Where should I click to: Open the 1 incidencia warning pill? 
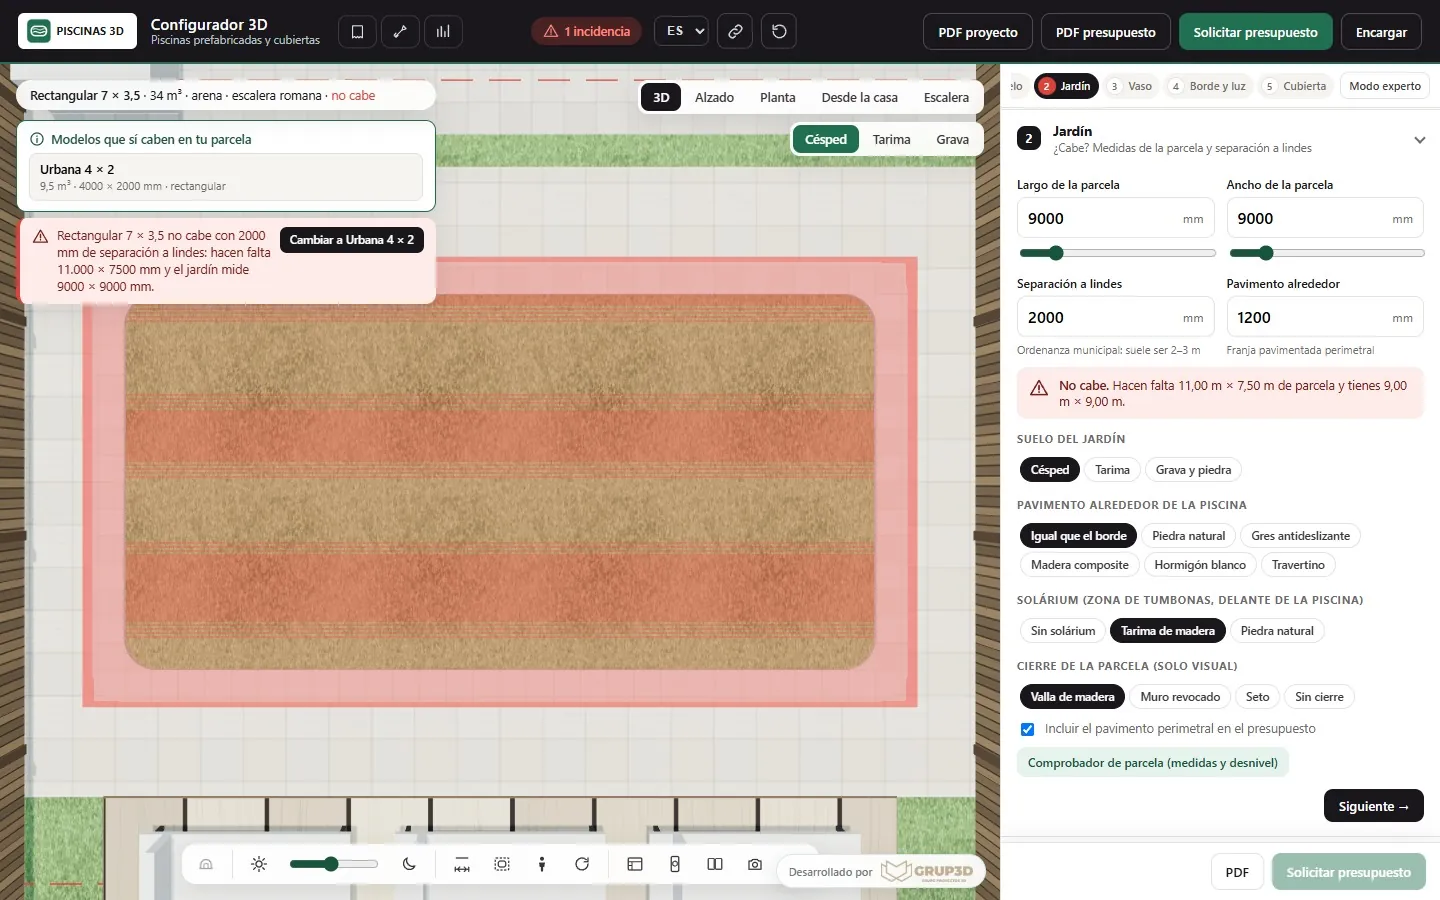click(587, 32)
